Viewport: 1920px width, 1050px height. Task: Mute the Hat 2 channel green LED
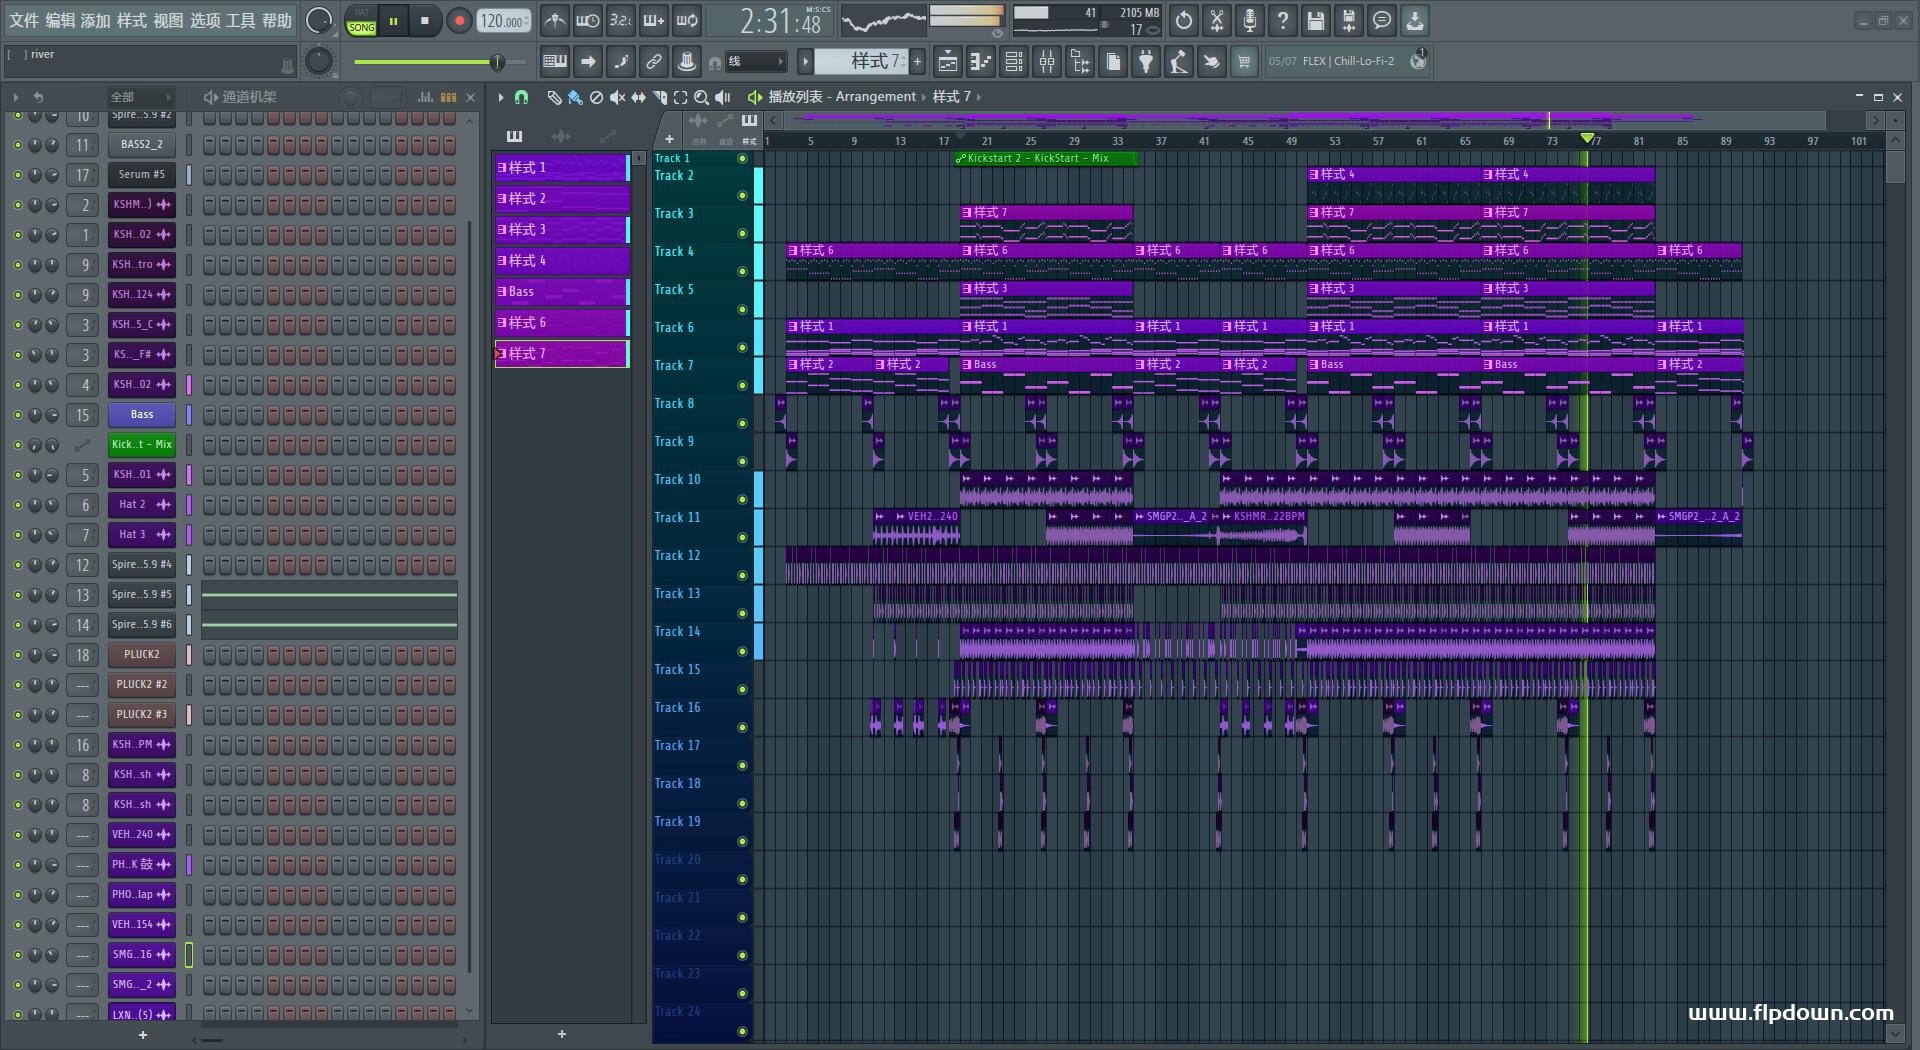click(x=17, y=505)
